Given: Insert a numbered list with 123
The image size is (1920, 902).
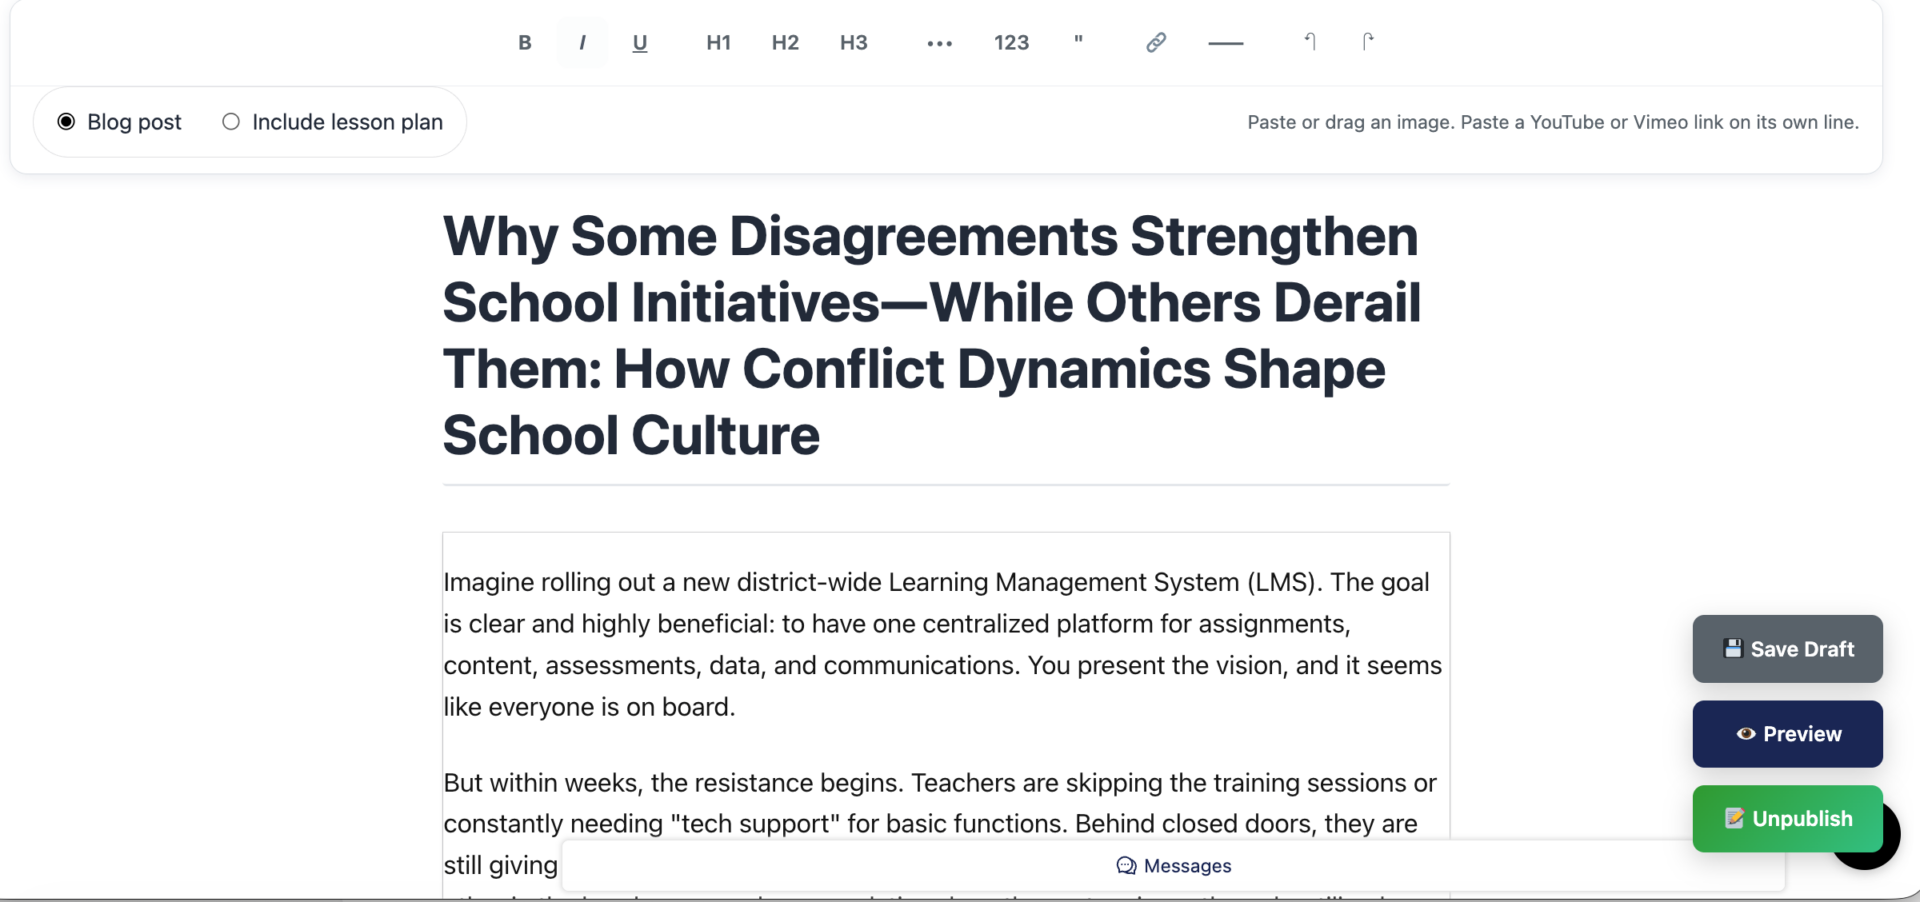Looking at the screenshot, I should [1011, 43].
